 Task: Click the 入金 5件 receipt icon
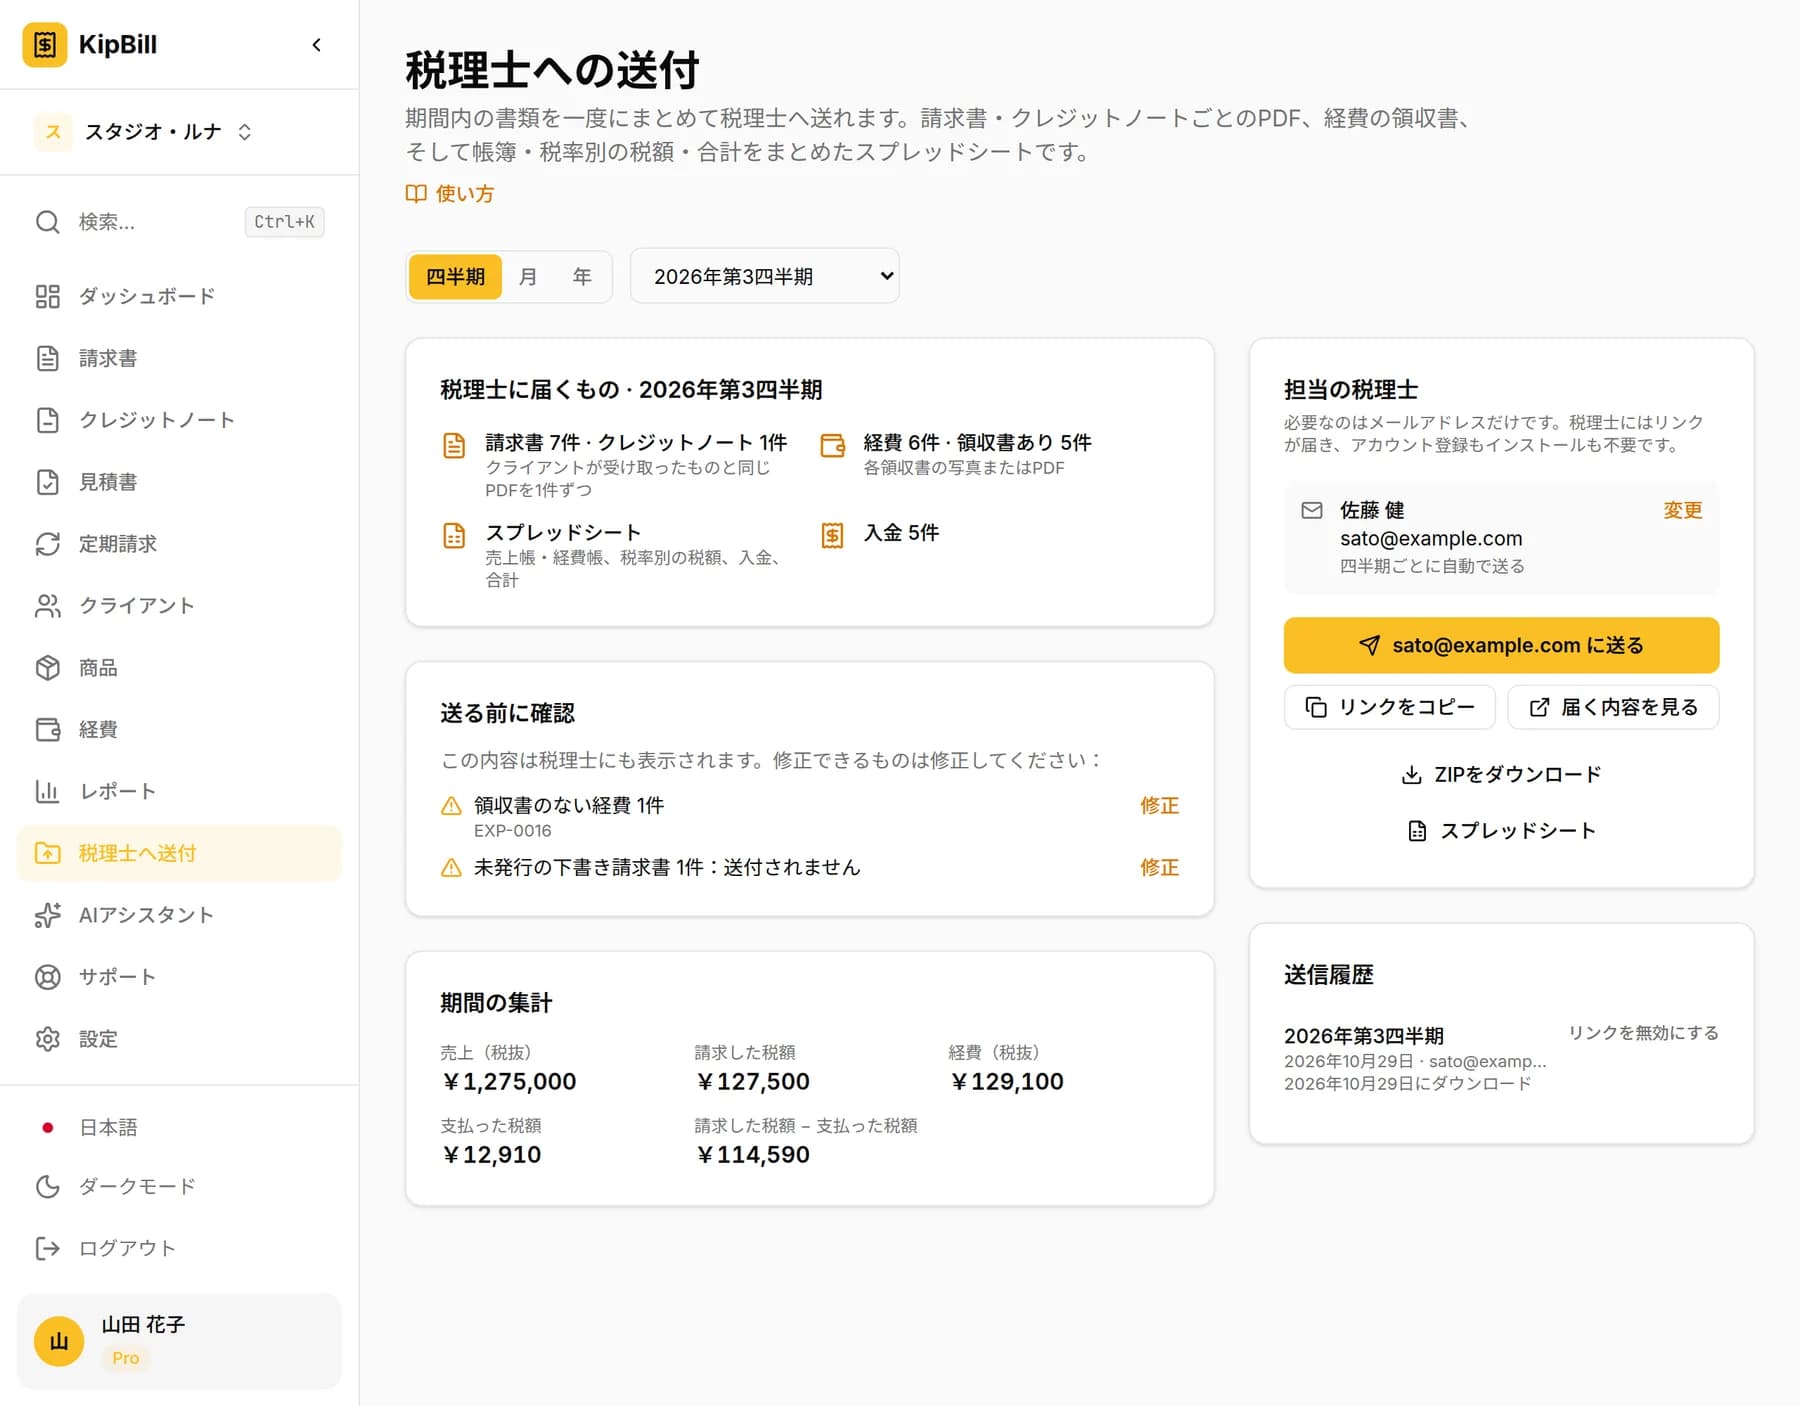coord(832,536)
